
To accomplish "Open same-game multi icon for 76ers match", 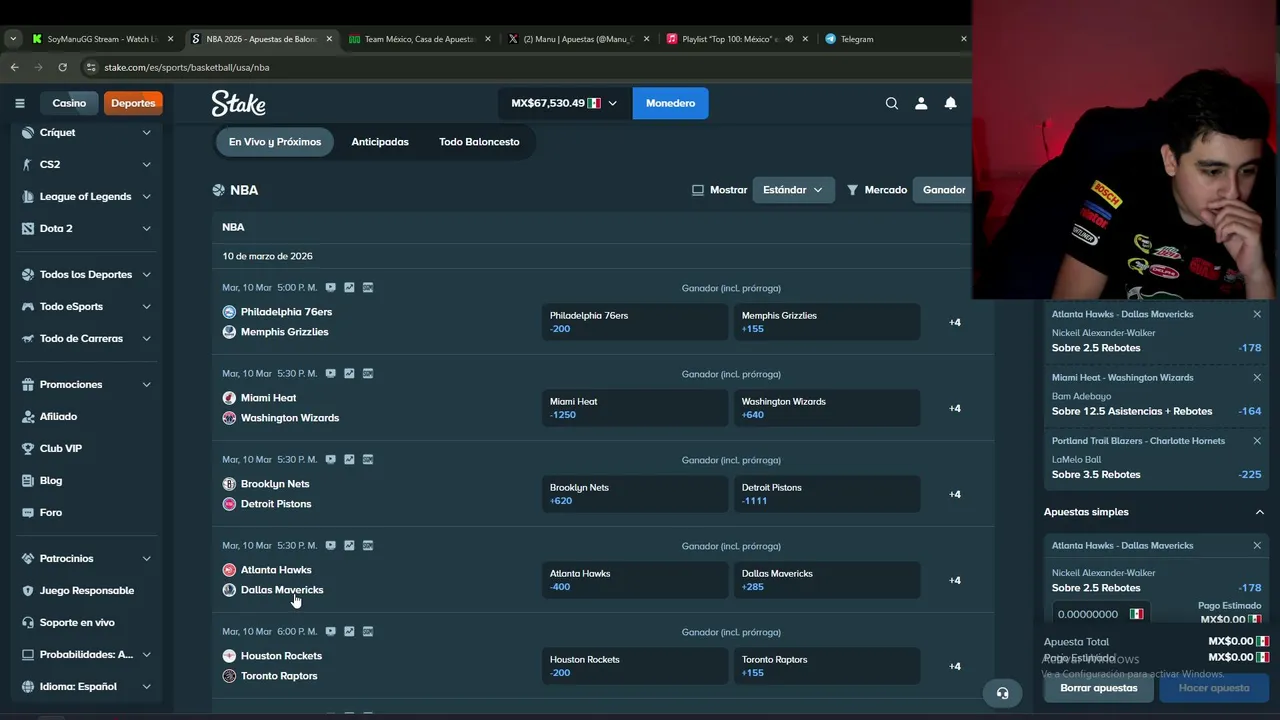I will click(368, 288).
